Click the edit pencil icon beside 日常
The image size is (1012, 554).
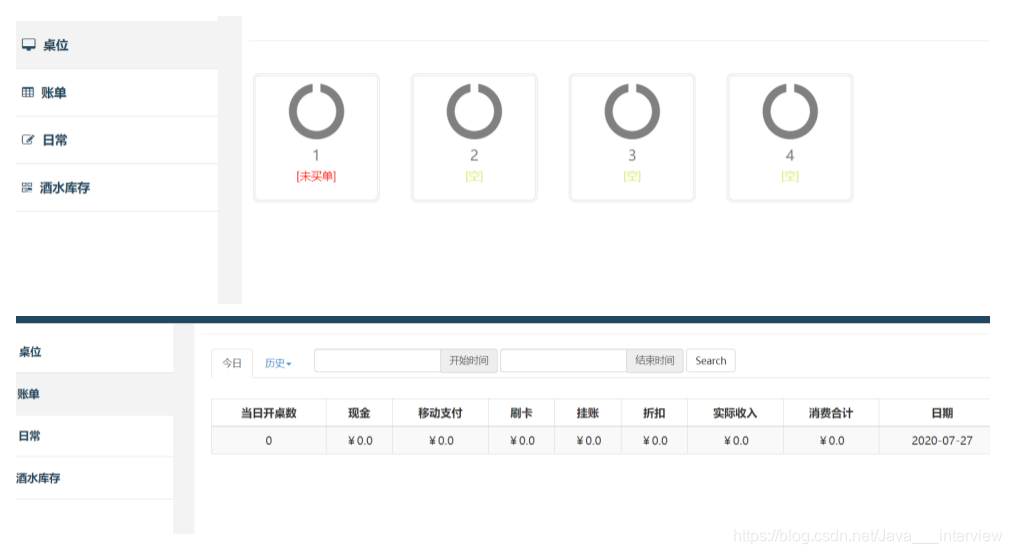28,139
